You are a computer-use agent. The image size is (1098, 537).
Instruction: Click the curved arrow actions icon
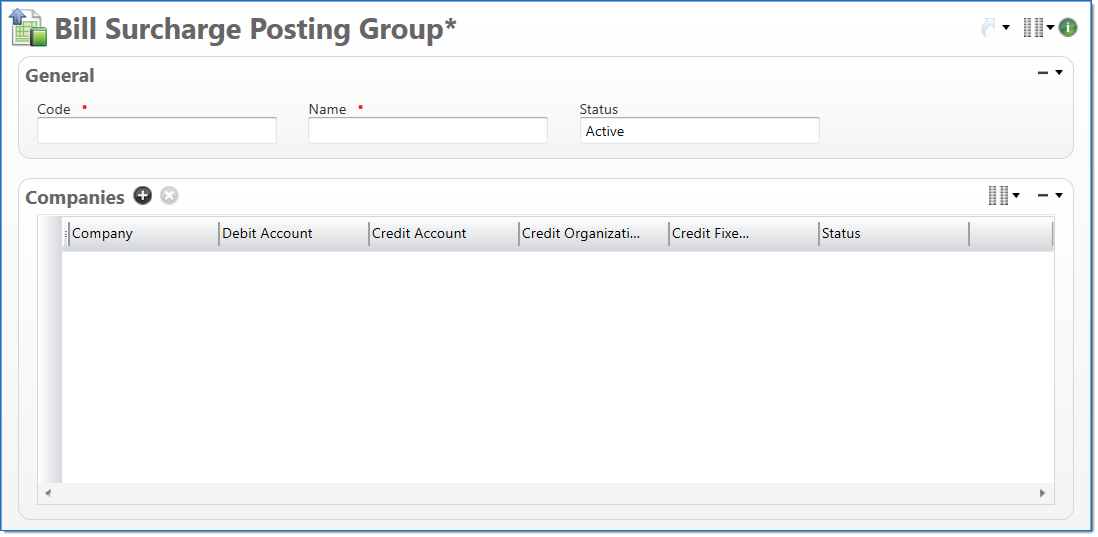click(x=988, y=28)
